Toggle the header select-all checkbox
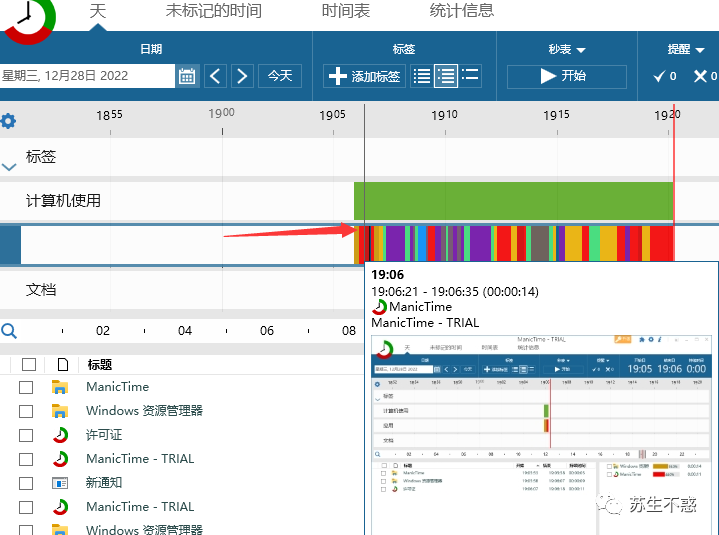The height and width of the screenshot is (535, 719). [x=29, y=364]
